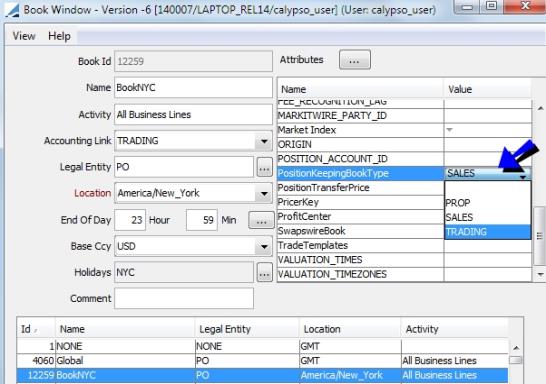This screenshot has height=384, width=546.
Task: Open the Legal Entity chooser button
Action: tap(264, 167)
